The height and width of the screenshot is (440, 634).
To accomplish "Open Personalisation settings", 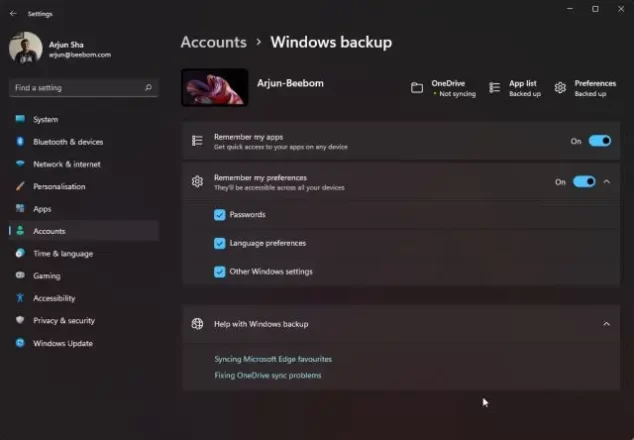I will pyautogui.click(x=84, y=186).
